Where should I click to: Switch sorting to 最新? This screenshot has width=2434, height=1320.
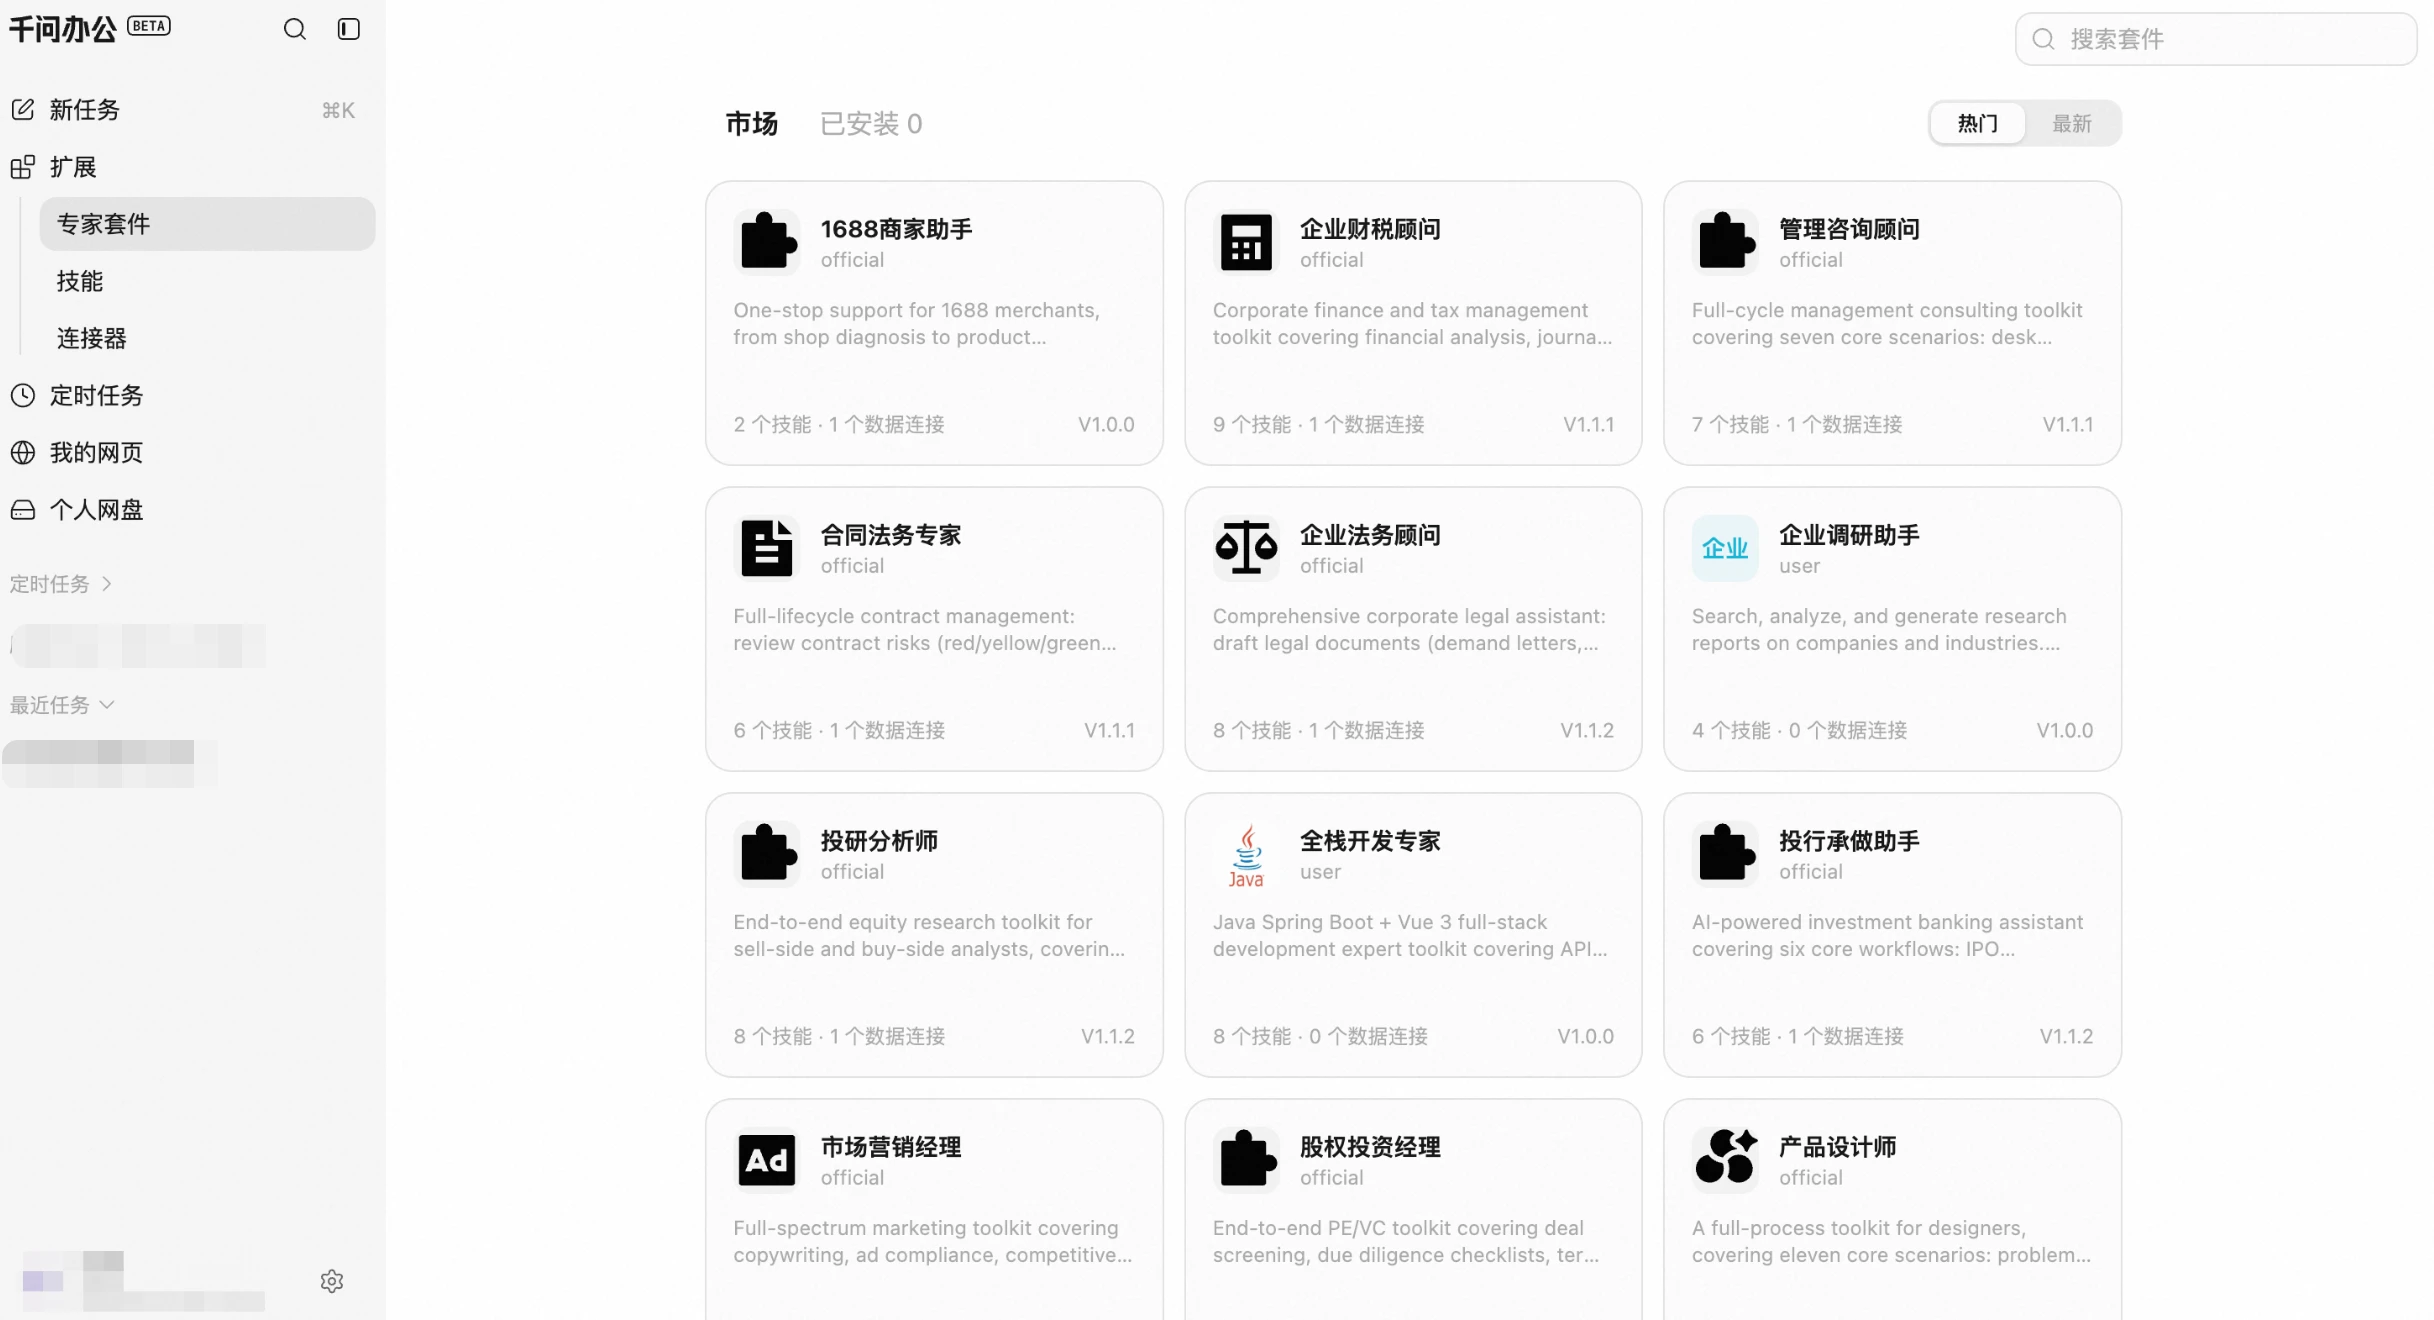coord(2071,123)
